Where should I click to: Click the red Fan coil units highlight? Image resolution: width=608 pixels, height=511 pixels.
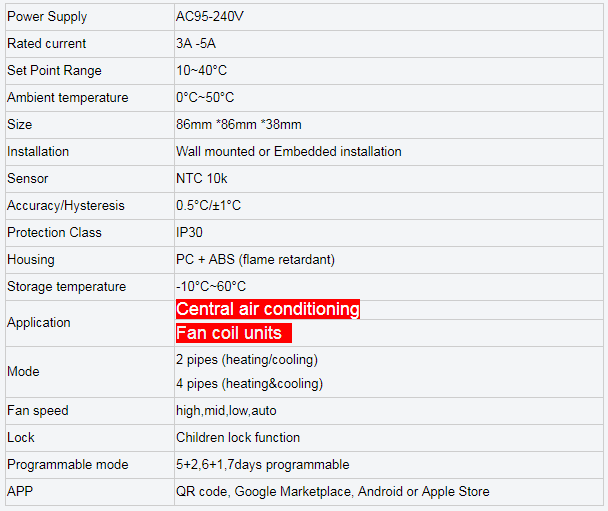[x=233, y=333]
